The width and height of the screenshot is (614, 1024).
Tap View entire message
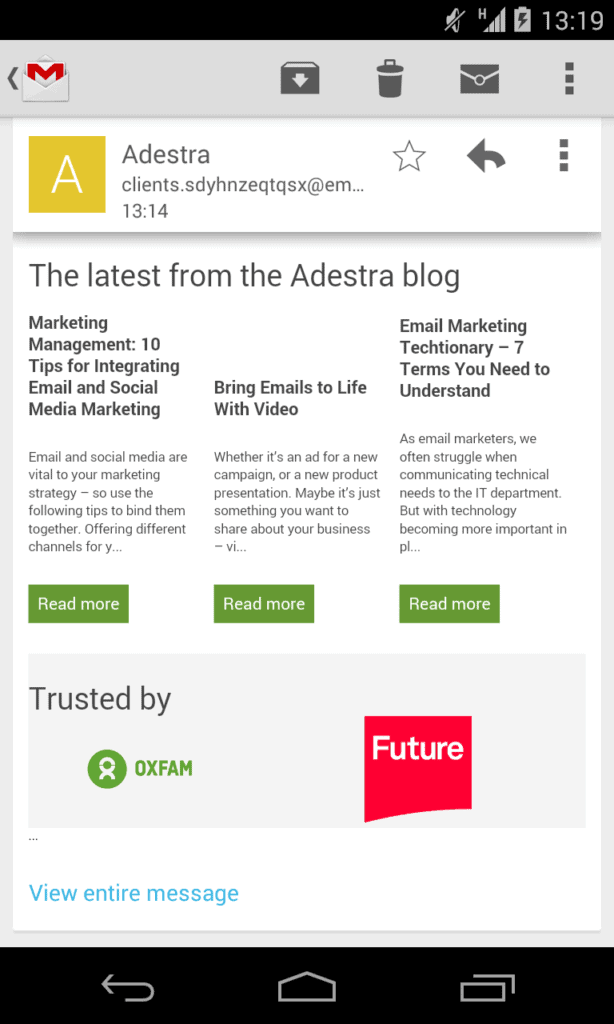(133, 893)
